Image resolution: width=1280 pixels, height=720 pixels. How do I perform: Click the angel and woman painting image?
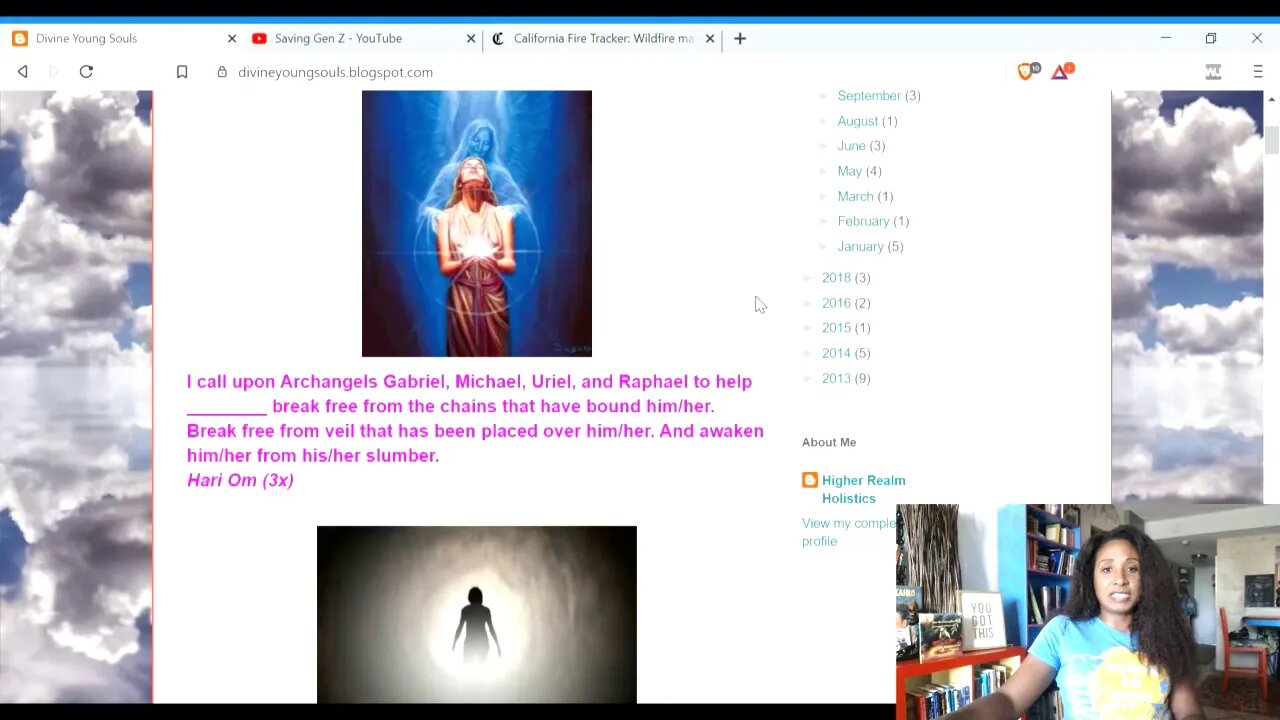click(477, 223)
